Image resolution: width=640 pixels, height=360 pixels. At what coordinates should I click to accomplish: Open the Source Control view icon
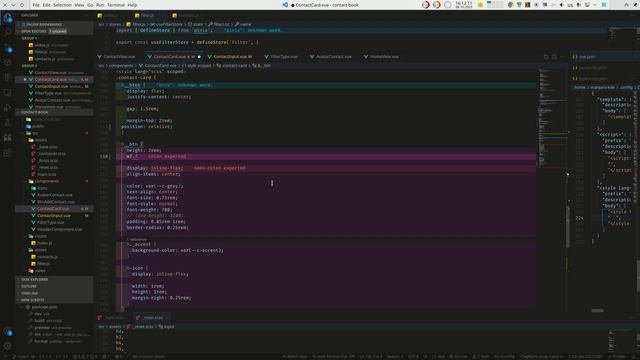click(x=7, y=48)
